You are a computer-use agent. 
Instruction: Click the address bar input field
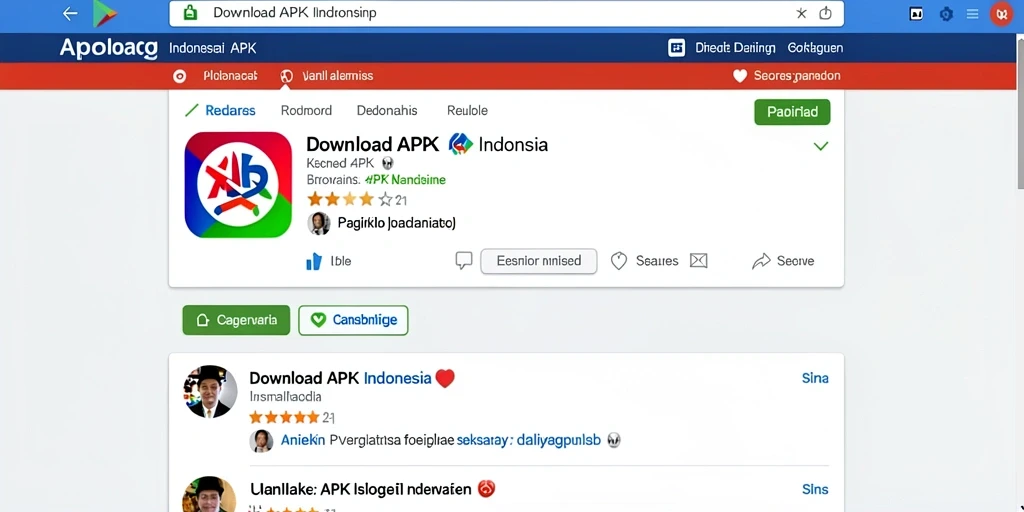(x=506, y=14)
